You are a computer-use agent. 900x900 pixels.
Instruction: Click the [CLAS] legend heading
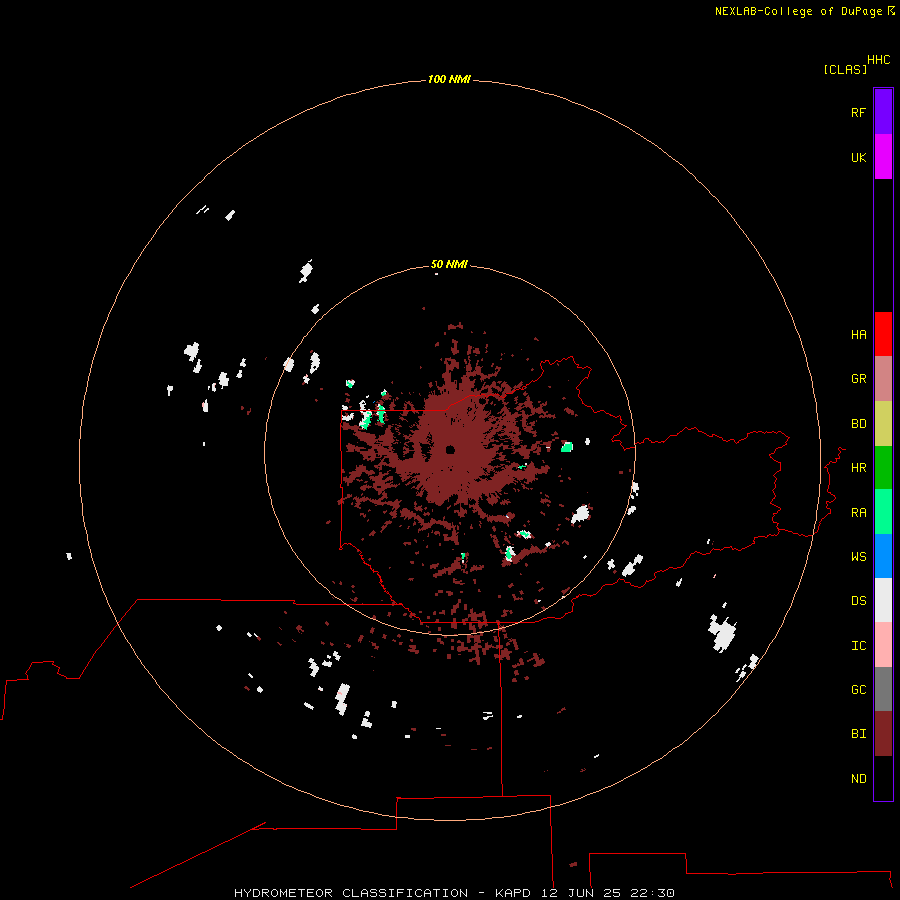tap(845, 69)
